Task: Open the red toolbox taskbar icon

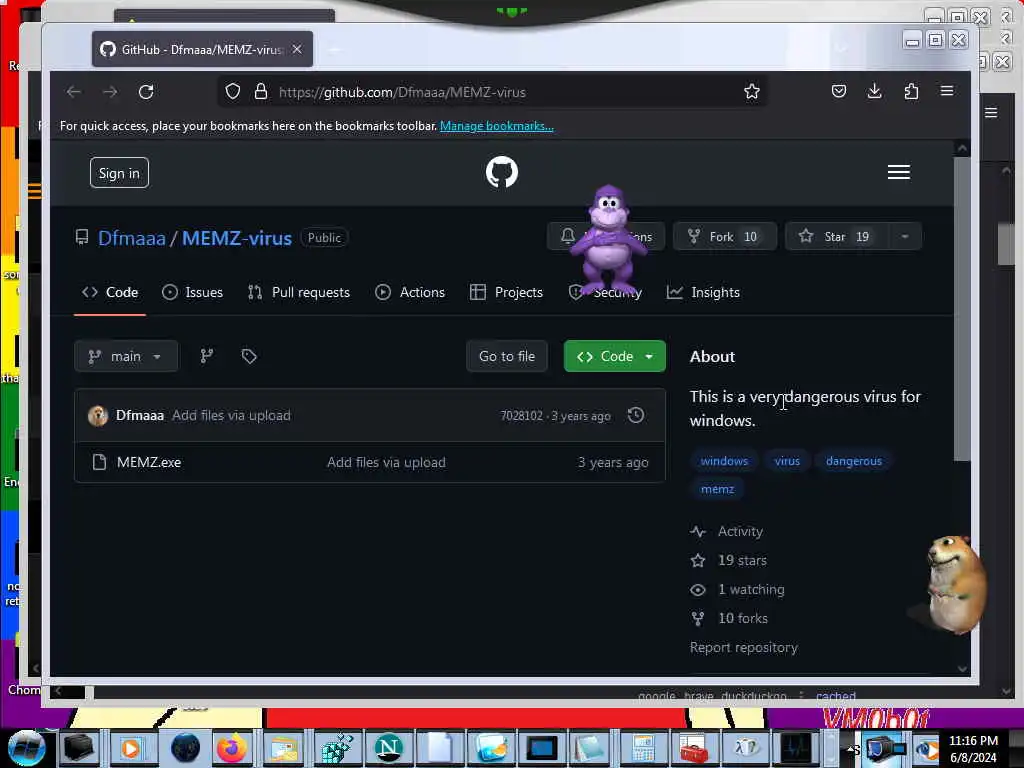Action: click(x=693, y=748)
